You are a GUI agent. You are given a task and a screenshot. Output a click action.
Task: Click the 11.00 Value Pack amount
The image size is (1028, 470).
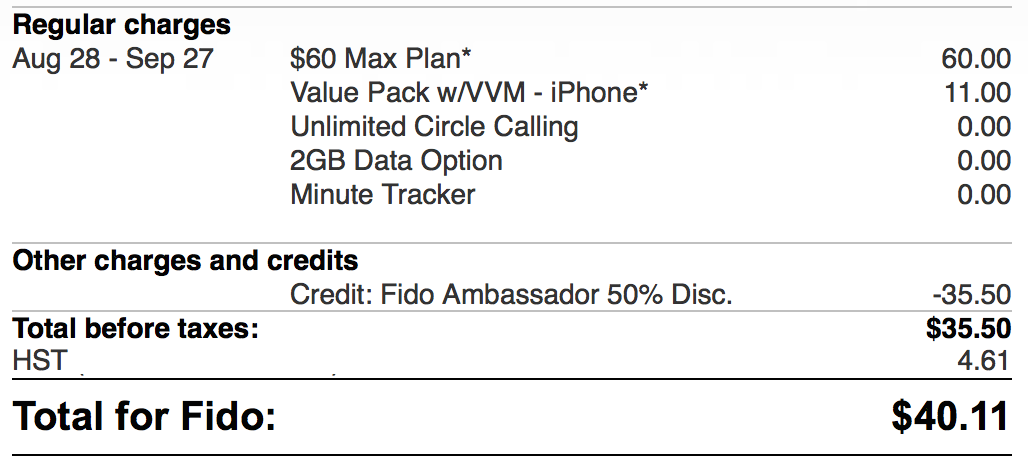977,93
